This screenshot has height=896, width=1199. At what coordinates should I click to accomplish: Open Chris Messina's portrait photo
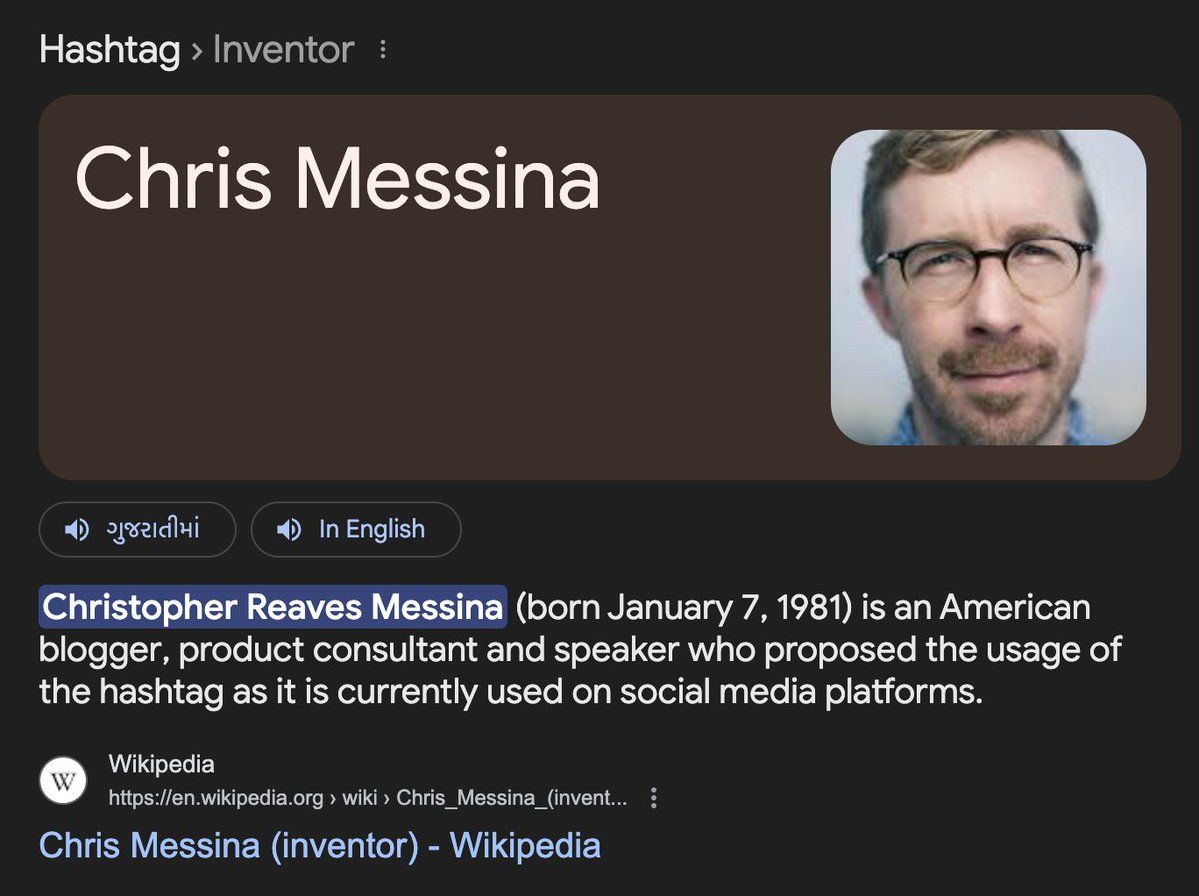coord(988,287)
